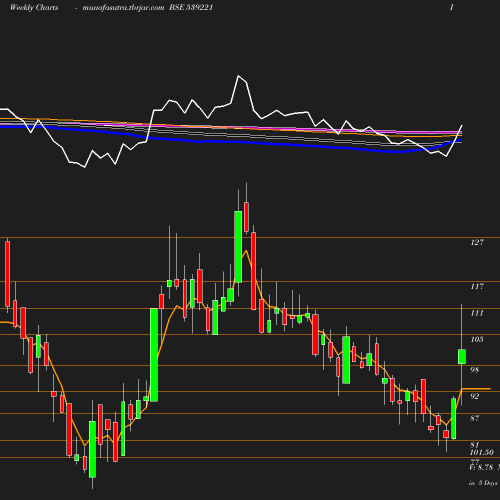Click the 117 price axis label

[477, 286]
